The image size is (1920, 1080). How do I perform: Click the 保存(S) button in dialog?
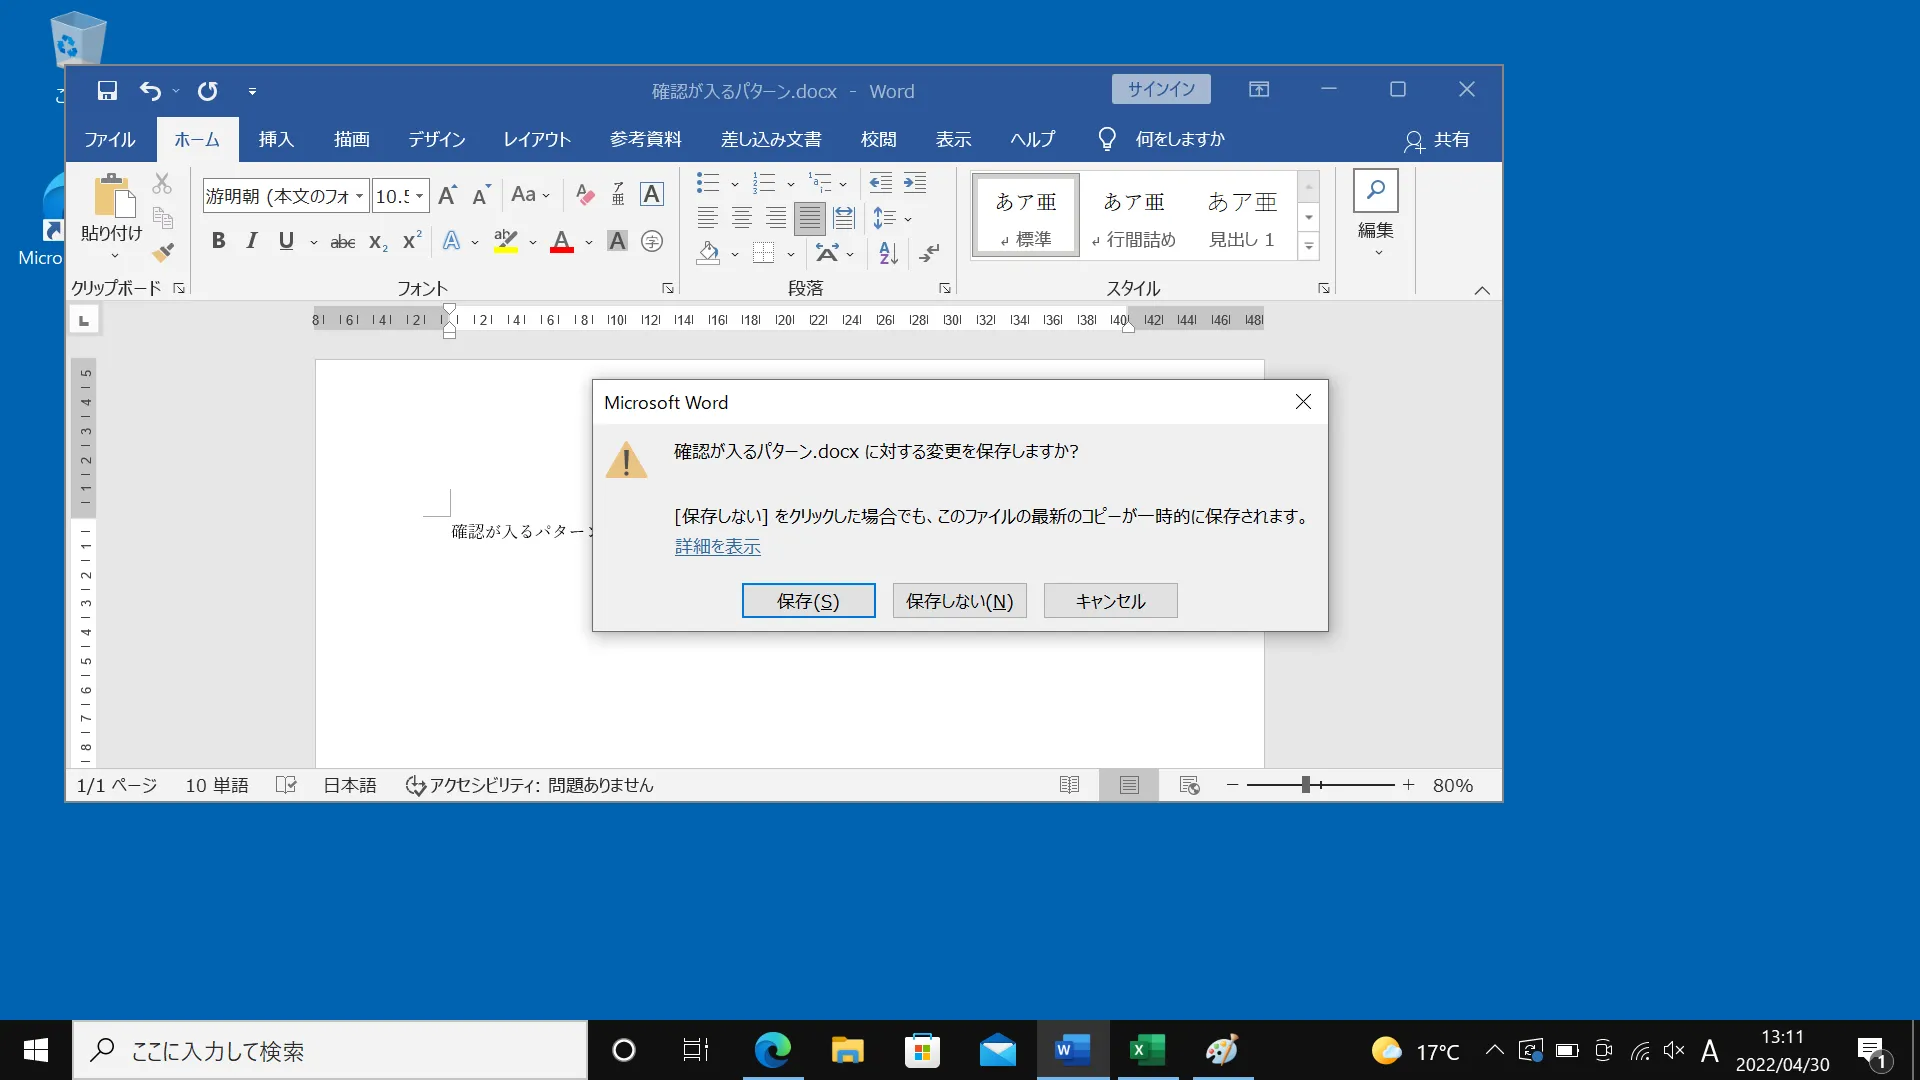coord(808,601)
